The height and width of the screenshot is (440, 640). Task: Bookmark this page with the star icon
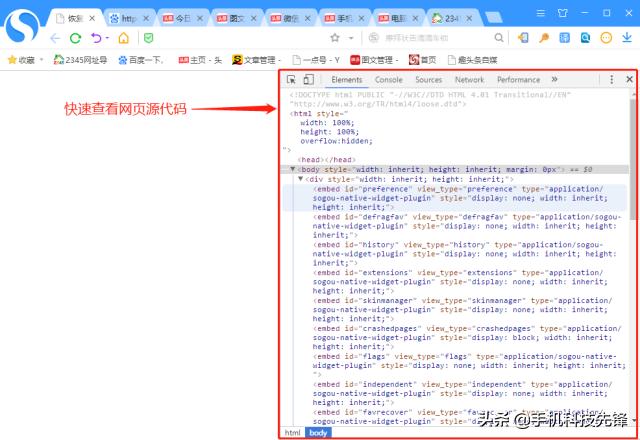pyautogui.click(x=335, y=38)
